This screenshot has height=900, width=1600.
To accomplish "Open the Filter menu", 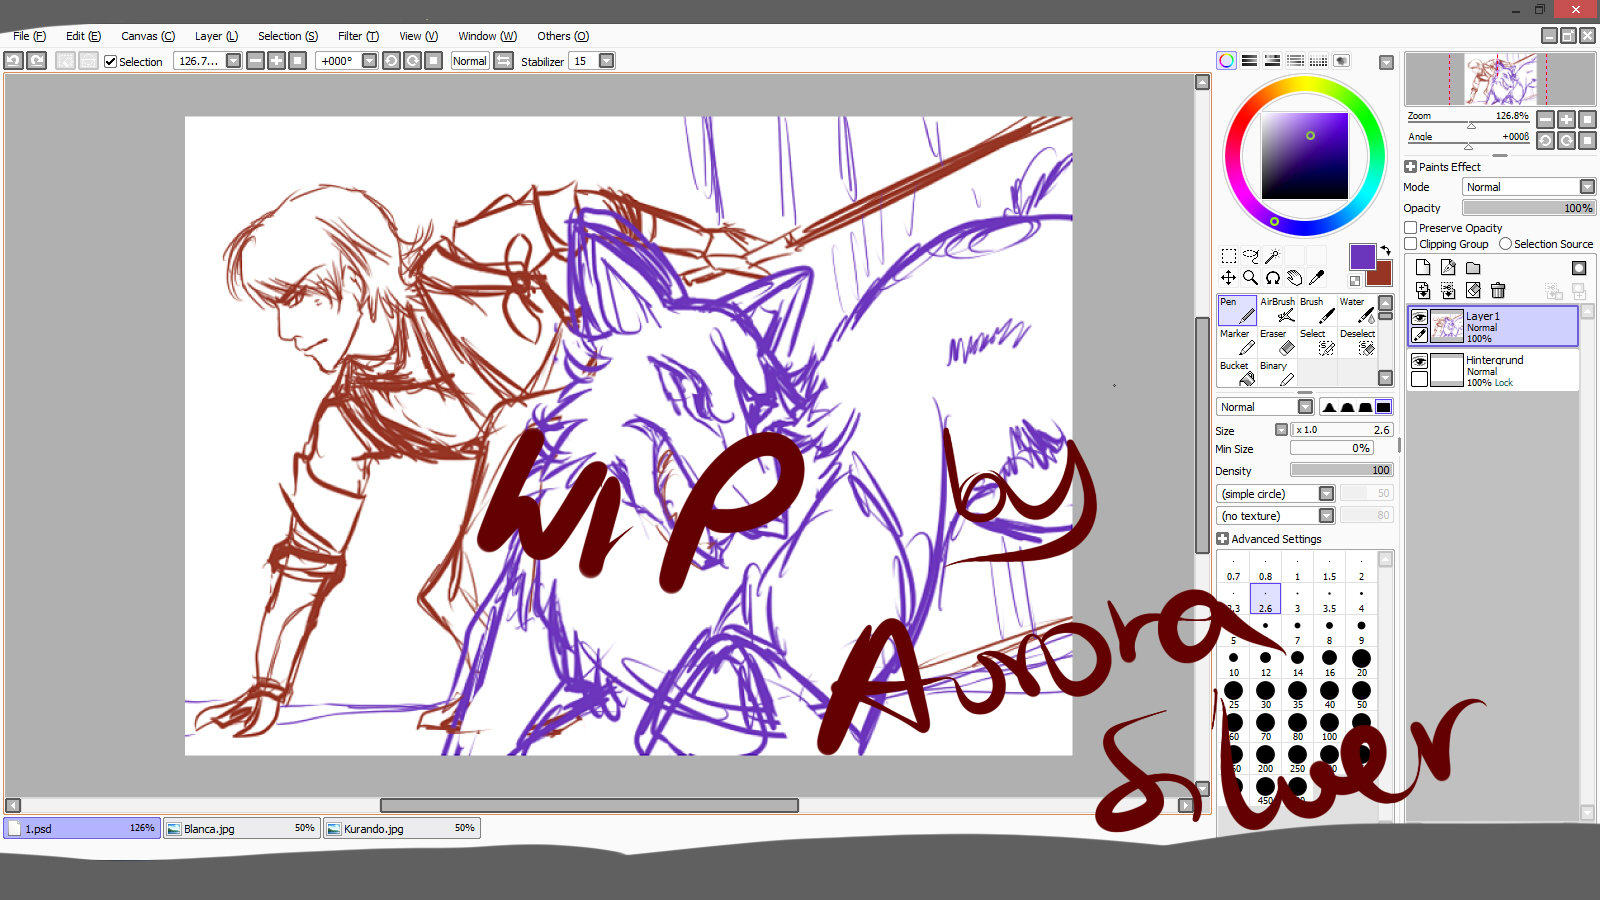I will tap(358, 36).
